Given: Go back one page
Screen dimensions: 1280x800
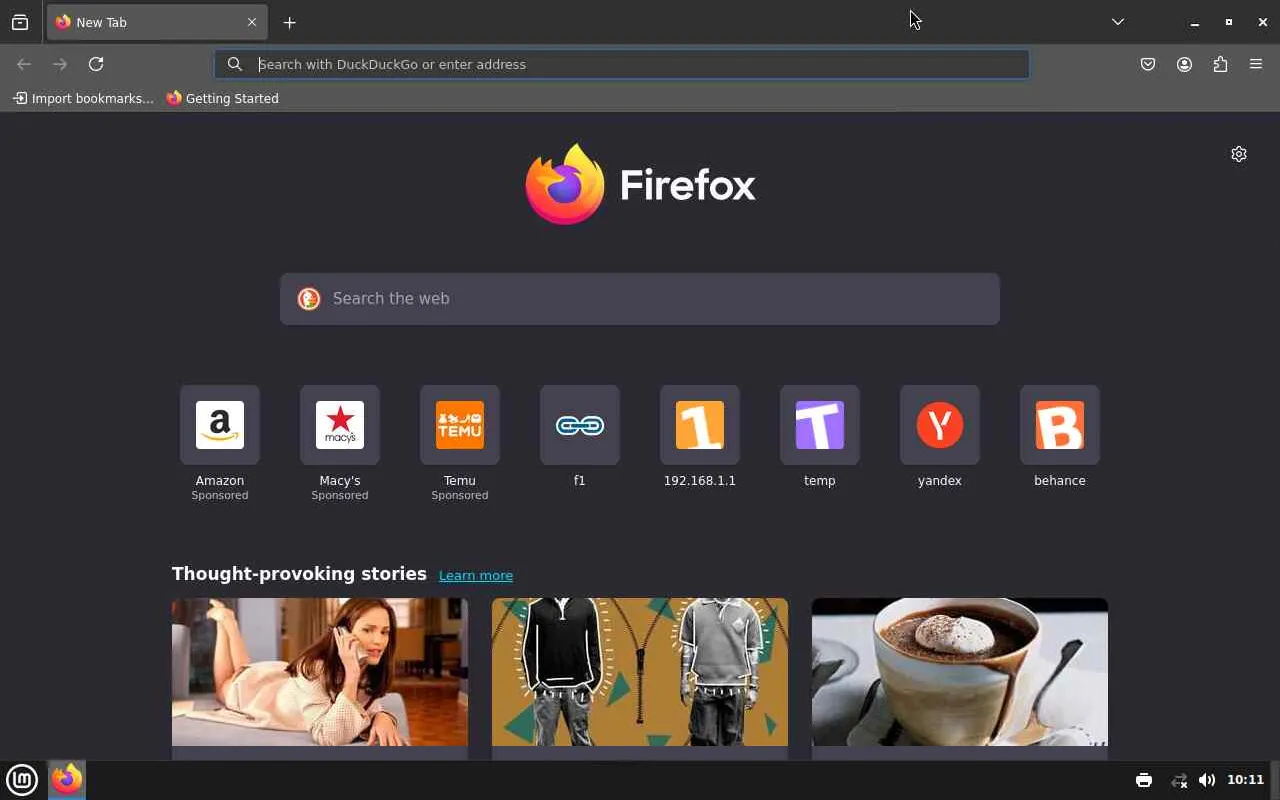Looking at the screenshot, I should pyautogui.click(x=24, y=64).
